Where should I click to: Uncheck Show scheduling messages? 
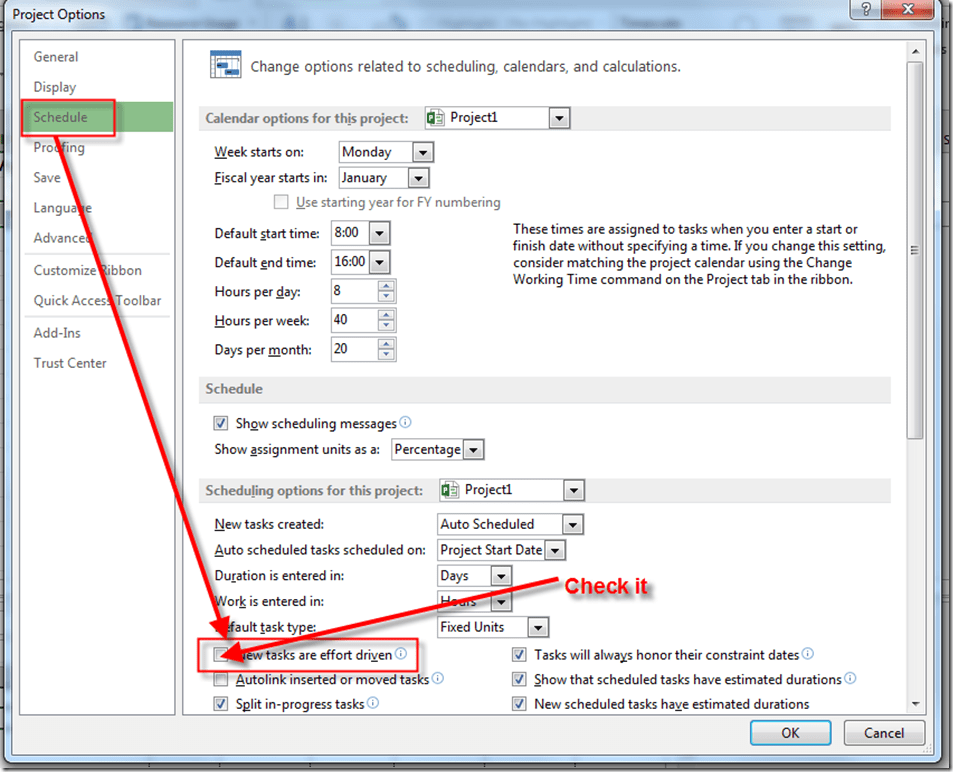(222, 424)
